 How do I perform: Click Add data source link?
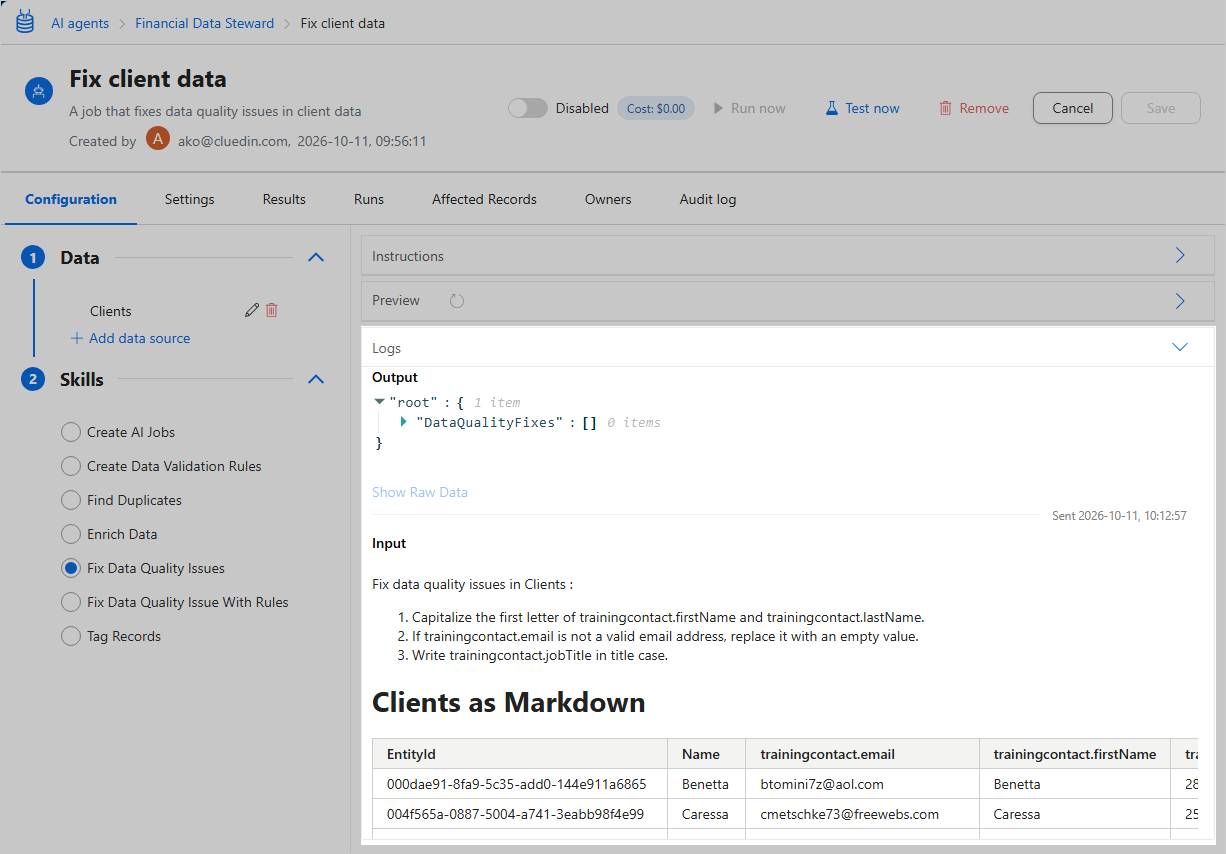[140, 338]
